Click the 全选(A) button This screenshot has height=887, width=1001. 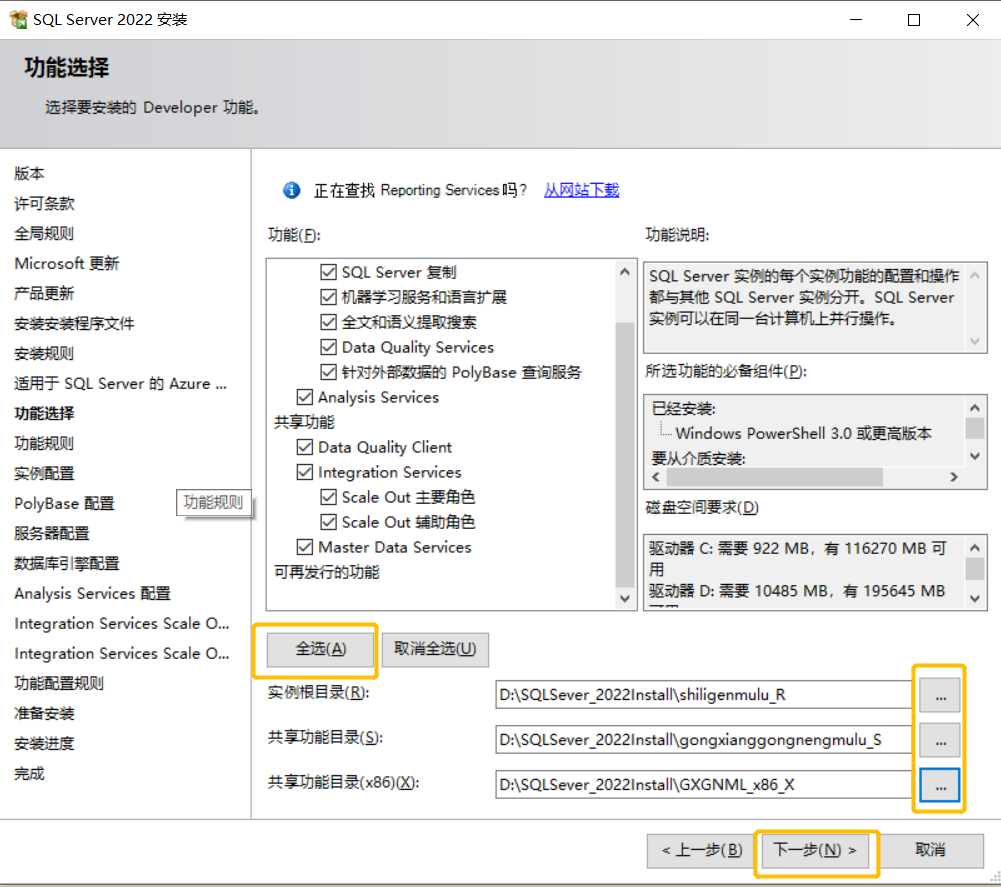pyautogui.click(x=320, y=649)
